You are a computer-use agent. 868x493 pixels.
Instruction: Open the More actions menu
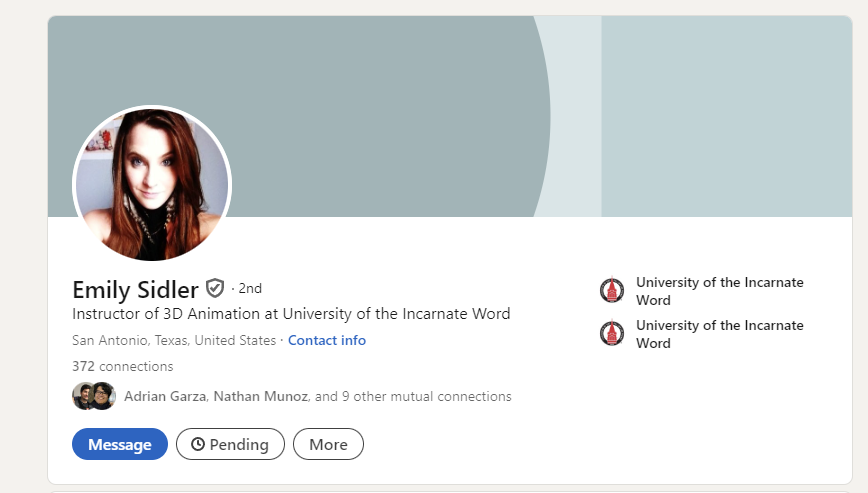(x=328, y=444)
